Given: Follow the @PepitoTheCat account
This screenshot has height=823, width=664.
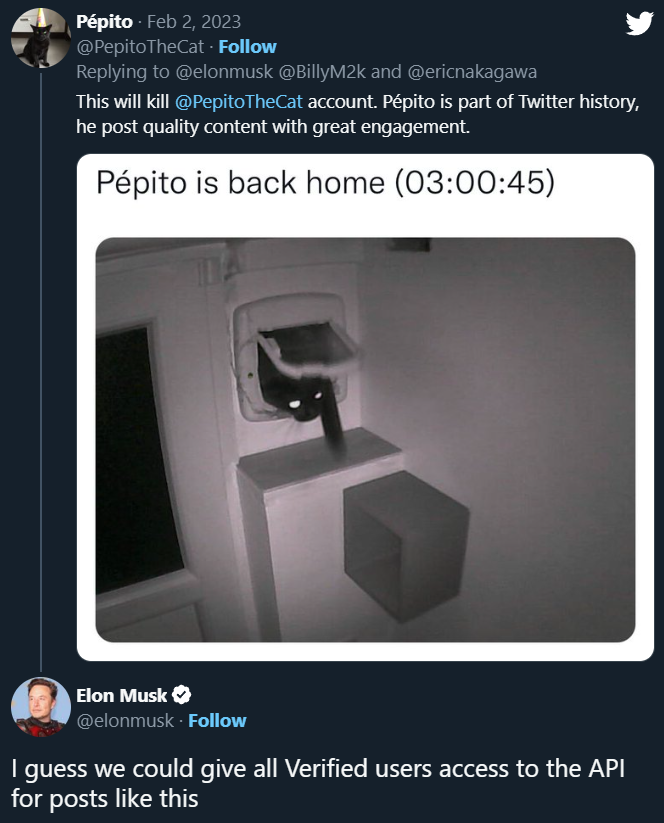Looking at the screenshot, I should (x=248, y=47).
